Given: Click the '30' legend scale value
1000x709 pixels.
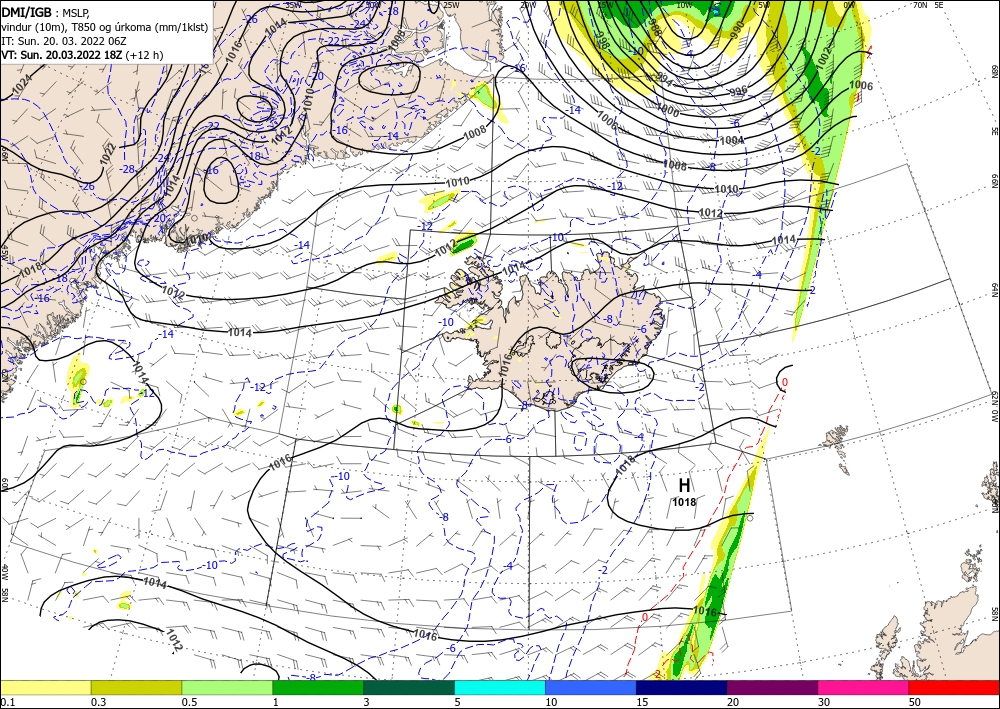Looking at the screenshot, I should click(825, 702).
